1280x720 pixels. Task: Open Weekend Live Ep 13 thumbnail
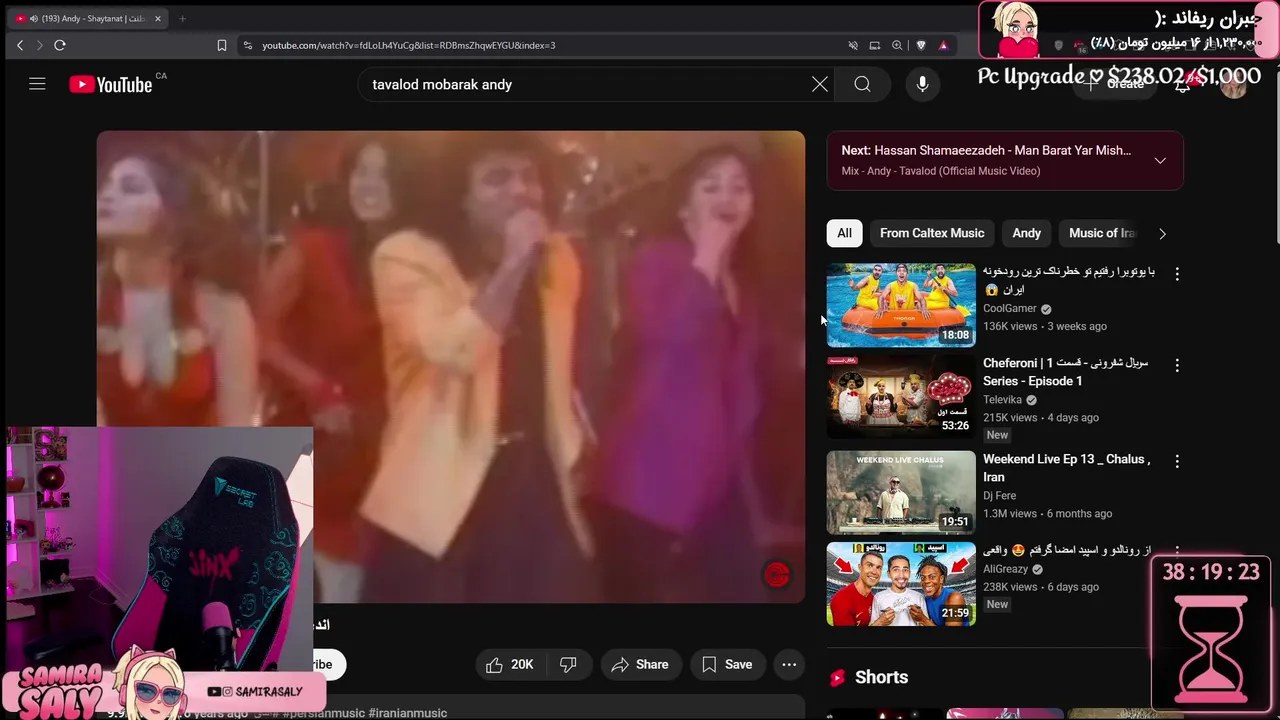click(x=901, y=492)
